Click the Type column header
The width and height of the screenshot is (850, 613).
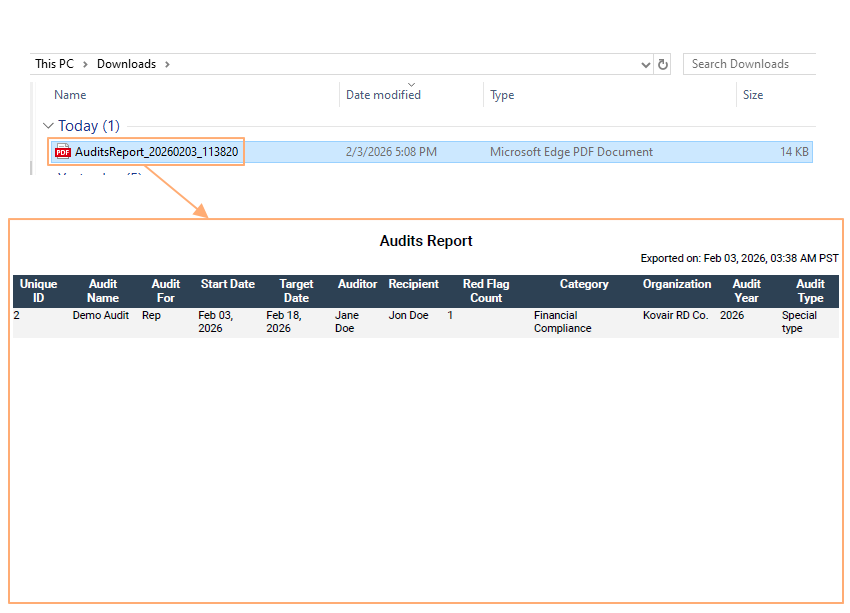(502, 94)
